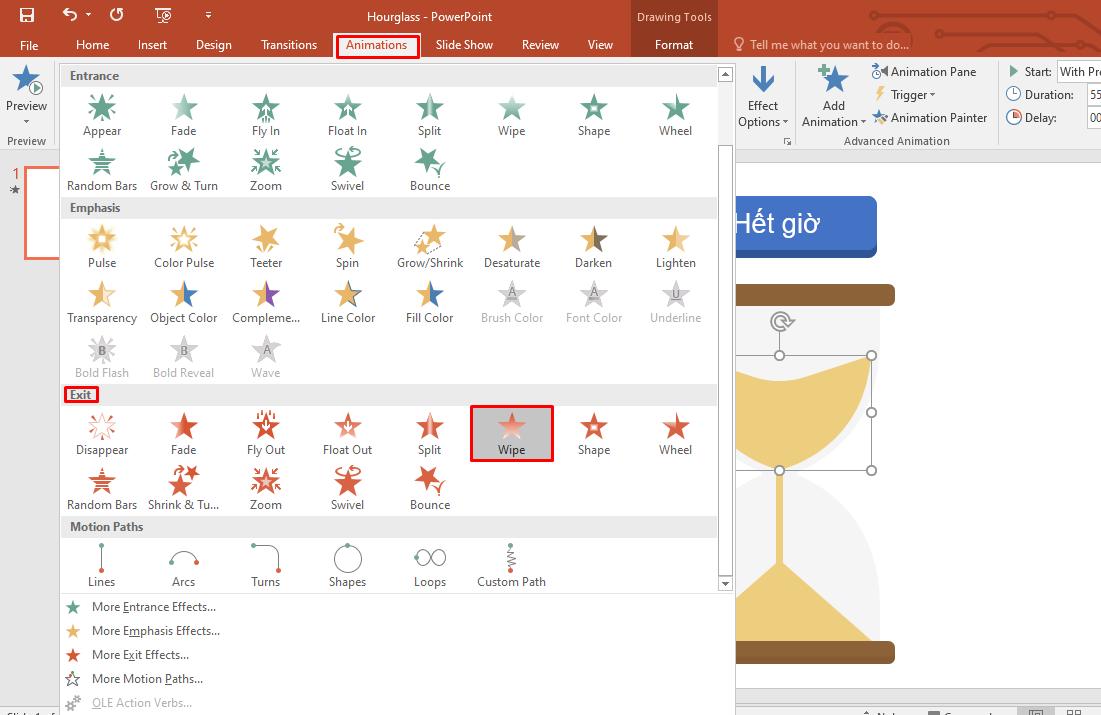Choose the Darken emphasis effect
Image resolution: width=1101 pixels, height=715 pixels.
pos(593,247)
